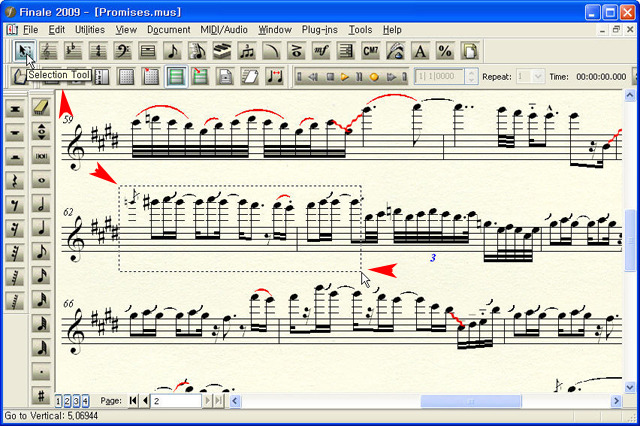
Task: Click the vertical scrollbar down arrow
Action: (630, 387)
